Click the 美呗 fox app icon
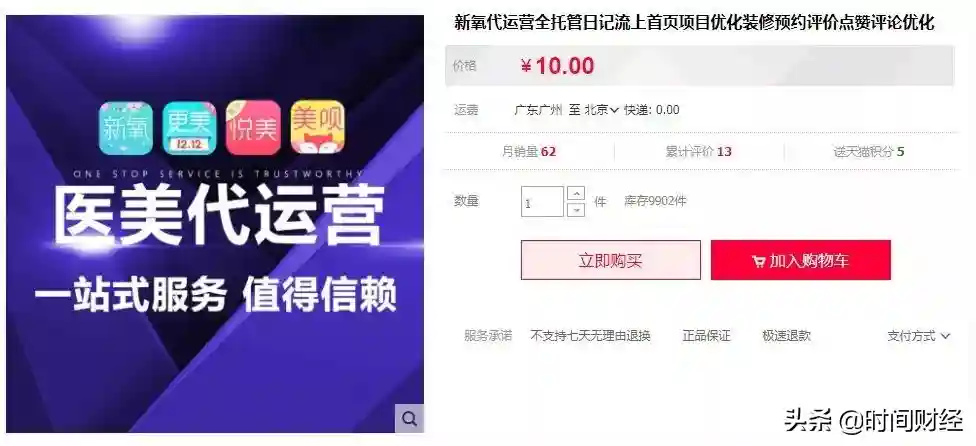Screen dimensions: 976x446 click(317, 127)
